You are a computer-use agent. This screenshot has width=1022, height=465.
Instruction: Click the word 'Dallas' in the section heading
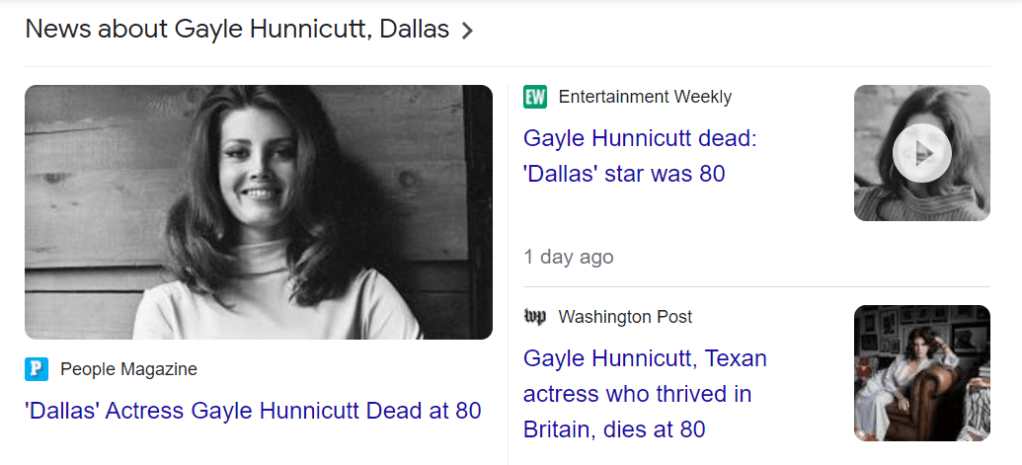point(414,29)
